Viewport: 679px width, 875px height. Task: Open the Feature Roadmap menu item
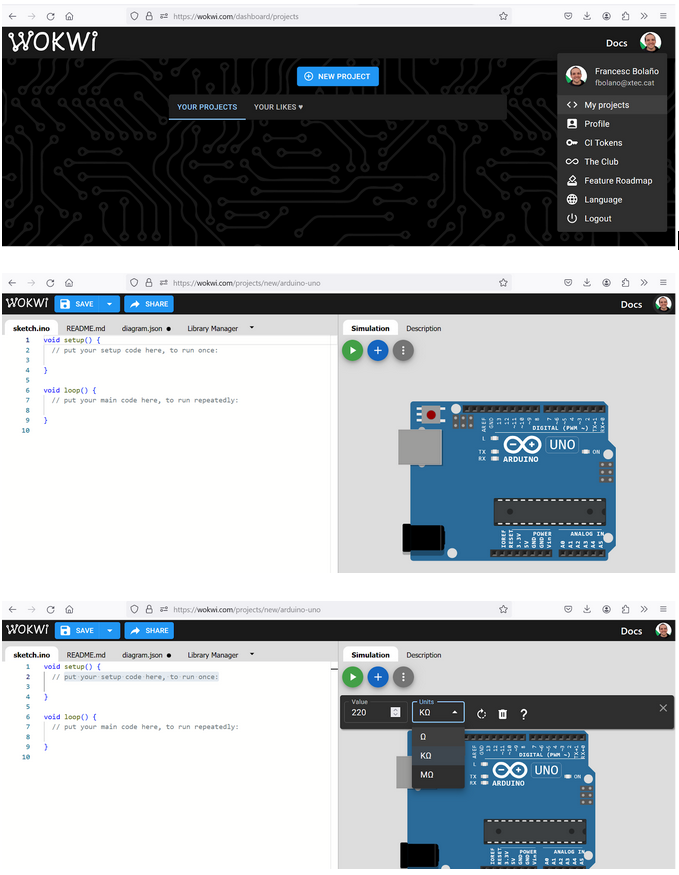point(617,181)
